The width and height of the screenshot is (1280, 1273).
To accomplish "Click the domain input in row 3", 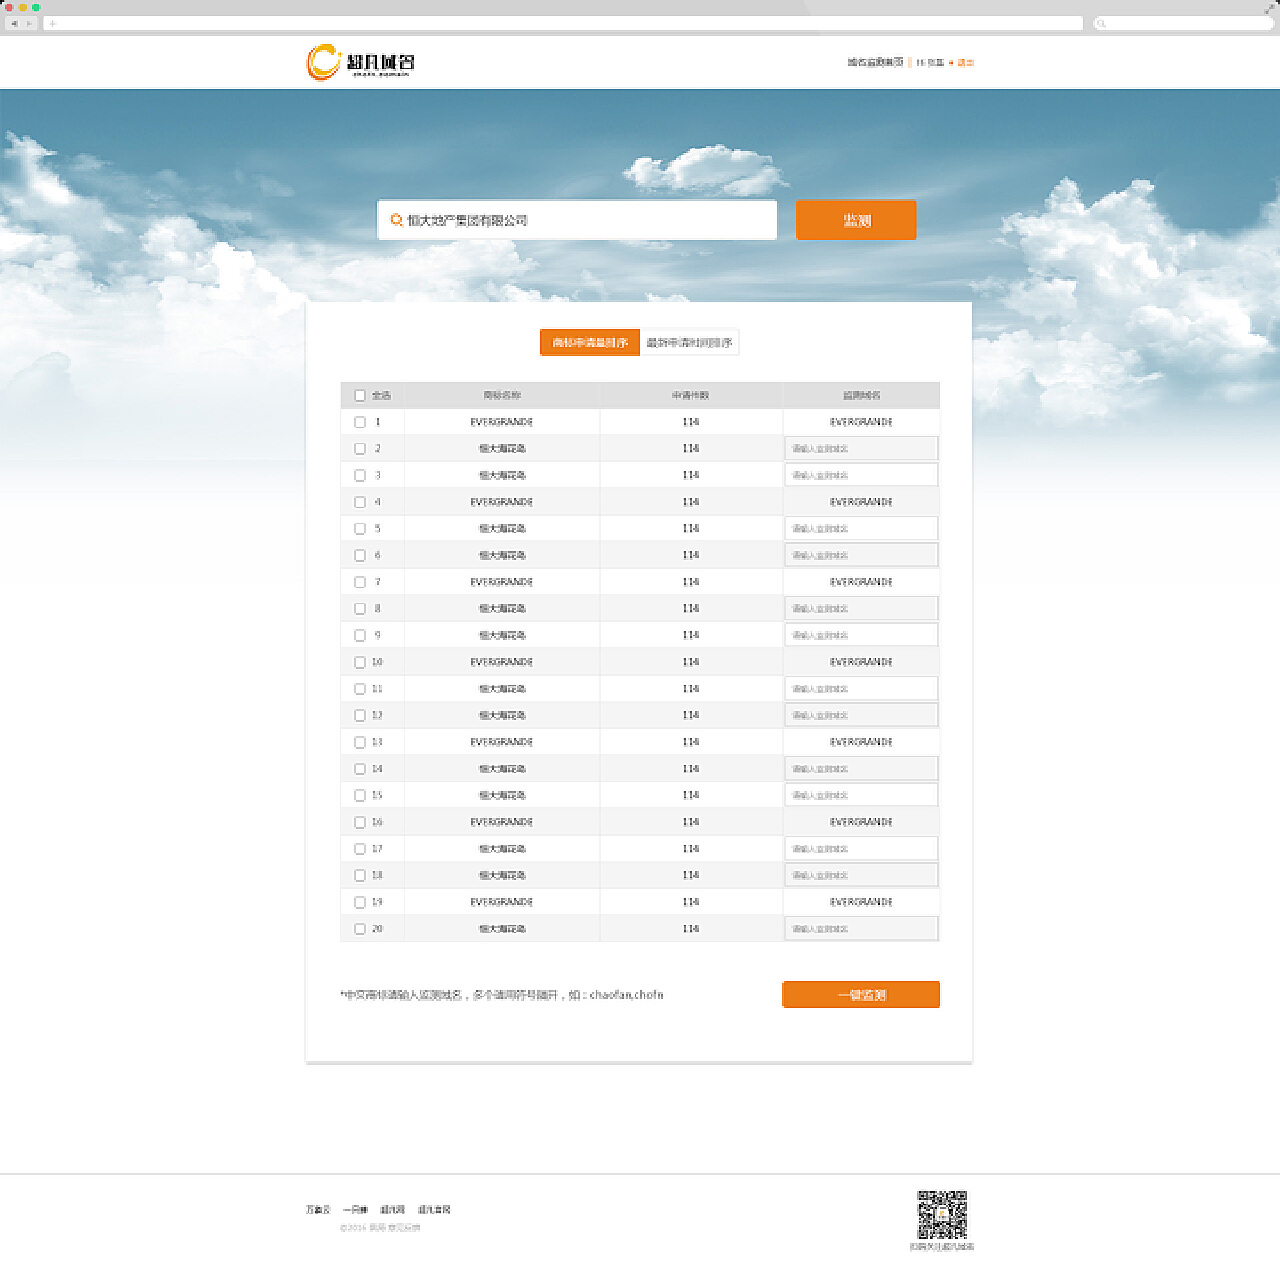I will click(861, 475).
